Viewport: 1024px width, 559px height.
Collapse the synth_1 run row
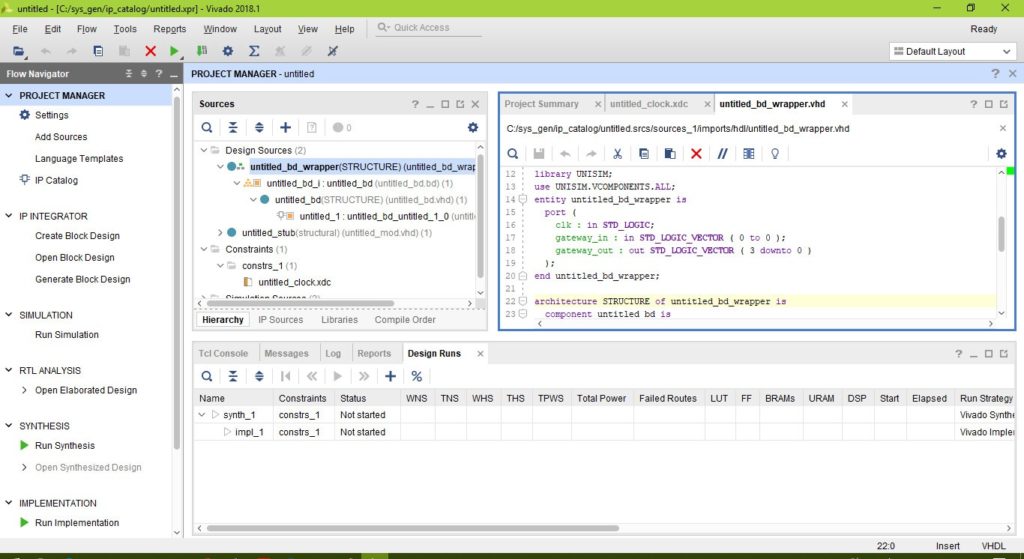coord(203,415)
